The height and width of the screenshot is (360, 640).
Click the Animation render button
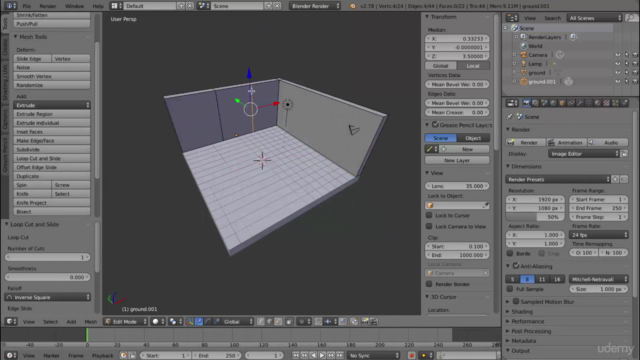pos(566,142)
